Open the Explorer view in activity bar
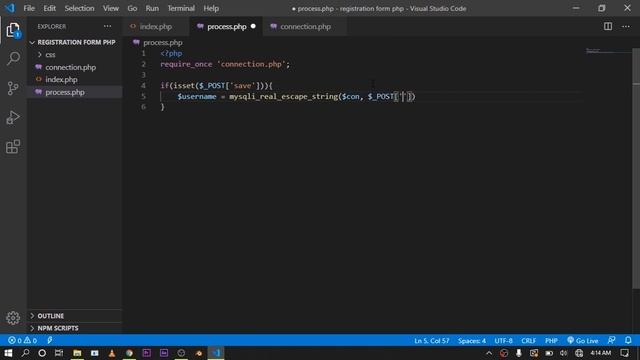This screenshot has height=360, width=640. [x=13, y=30]
